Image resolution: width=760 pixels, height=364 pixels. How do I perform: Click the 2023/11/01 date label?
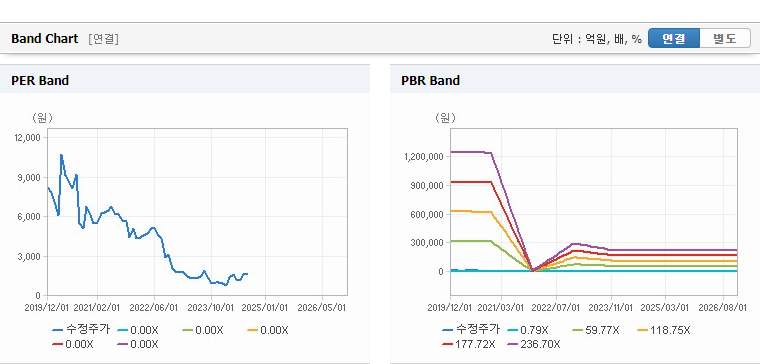pyautogui.click(x=610, y=308)
